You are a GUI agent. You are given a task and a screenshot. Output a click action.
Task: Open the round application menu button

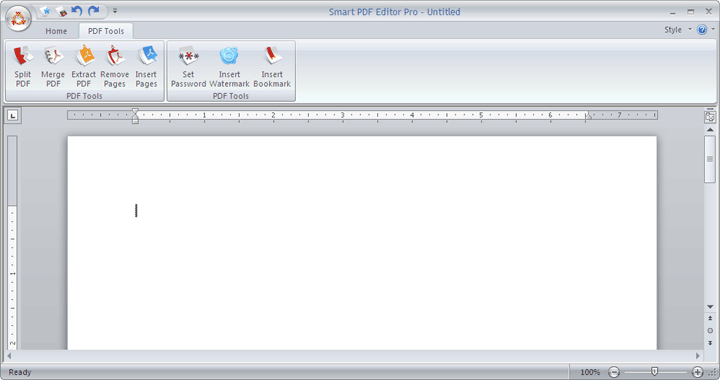point(18,19)
